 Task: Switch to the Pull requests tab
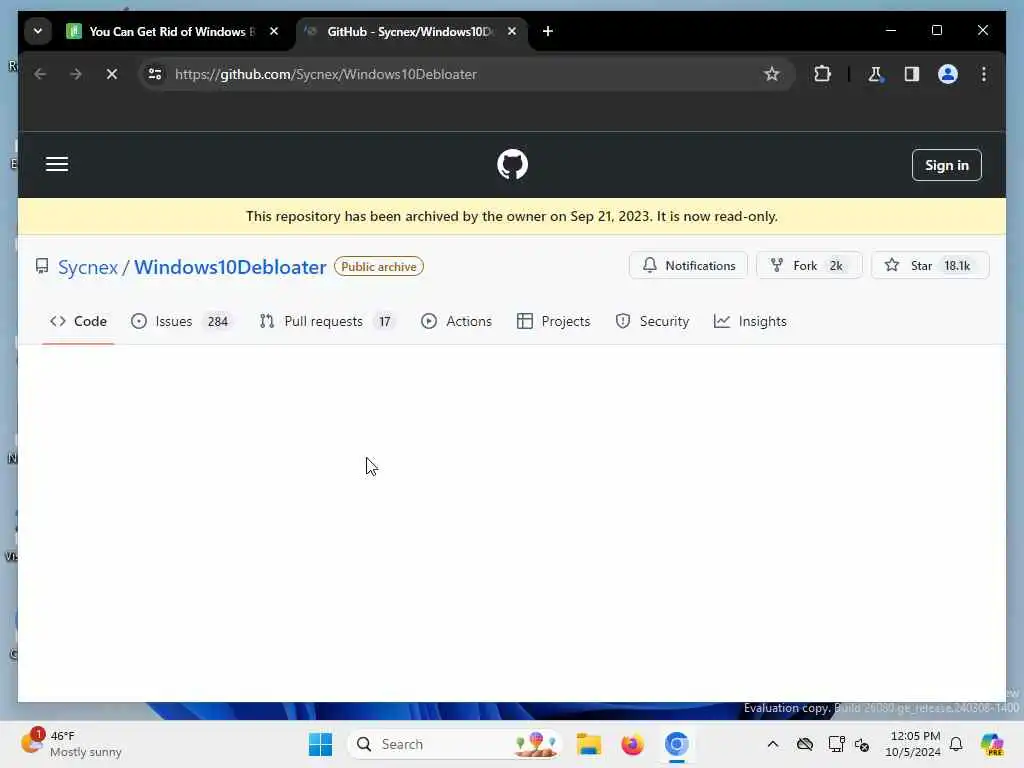pos(328,321)
